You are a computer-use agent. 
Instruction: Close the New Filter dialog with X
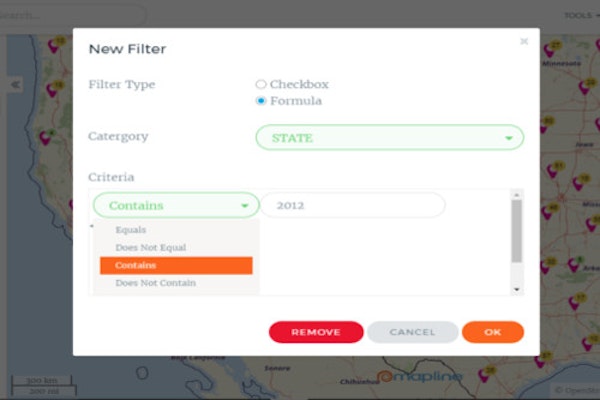click(524, 41)
